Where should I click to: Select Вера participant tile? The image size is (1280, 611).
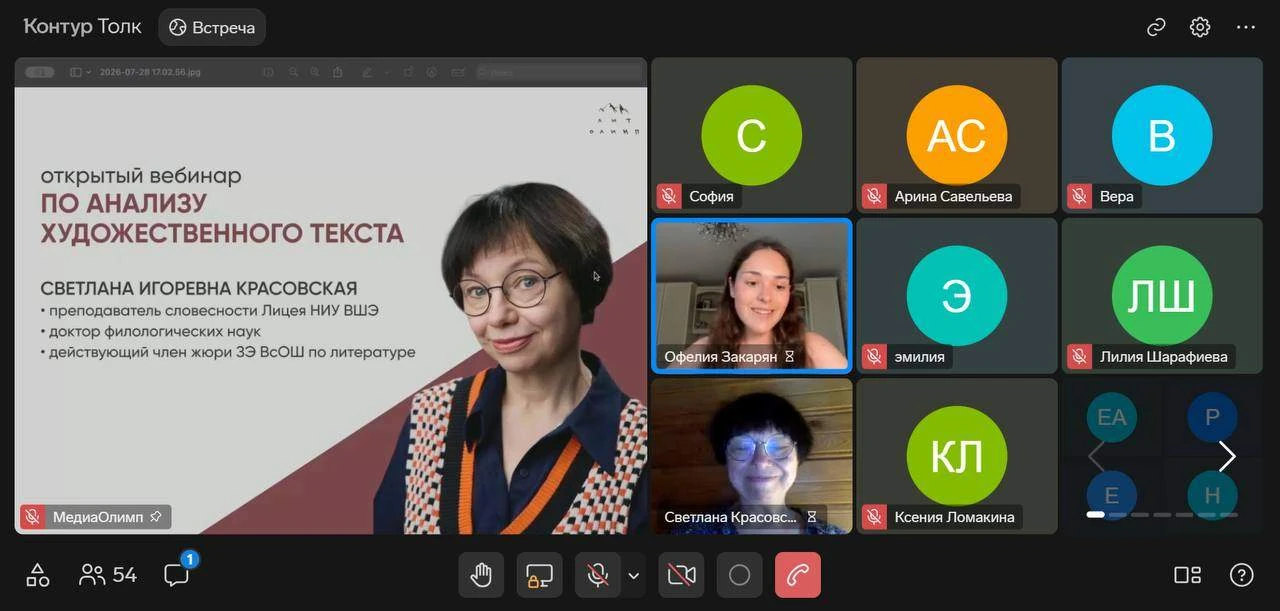pos(1162,135)
